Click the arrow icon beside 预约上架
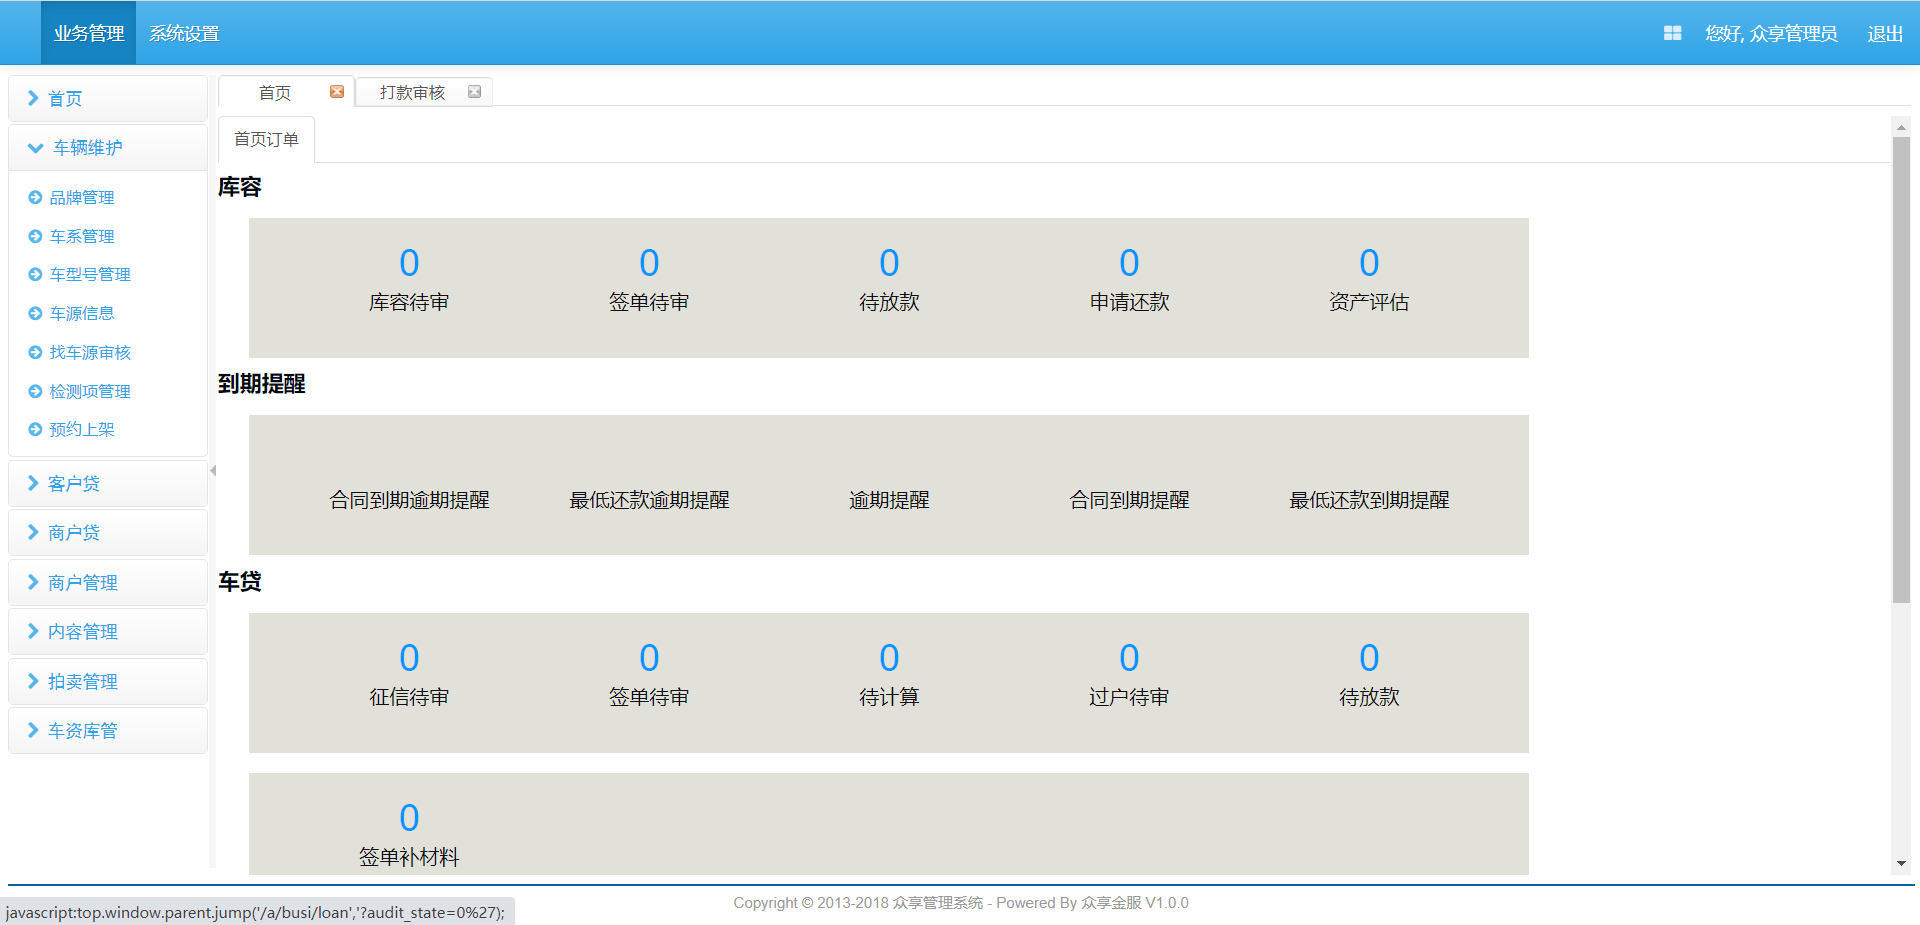 (x=35, y=430)
